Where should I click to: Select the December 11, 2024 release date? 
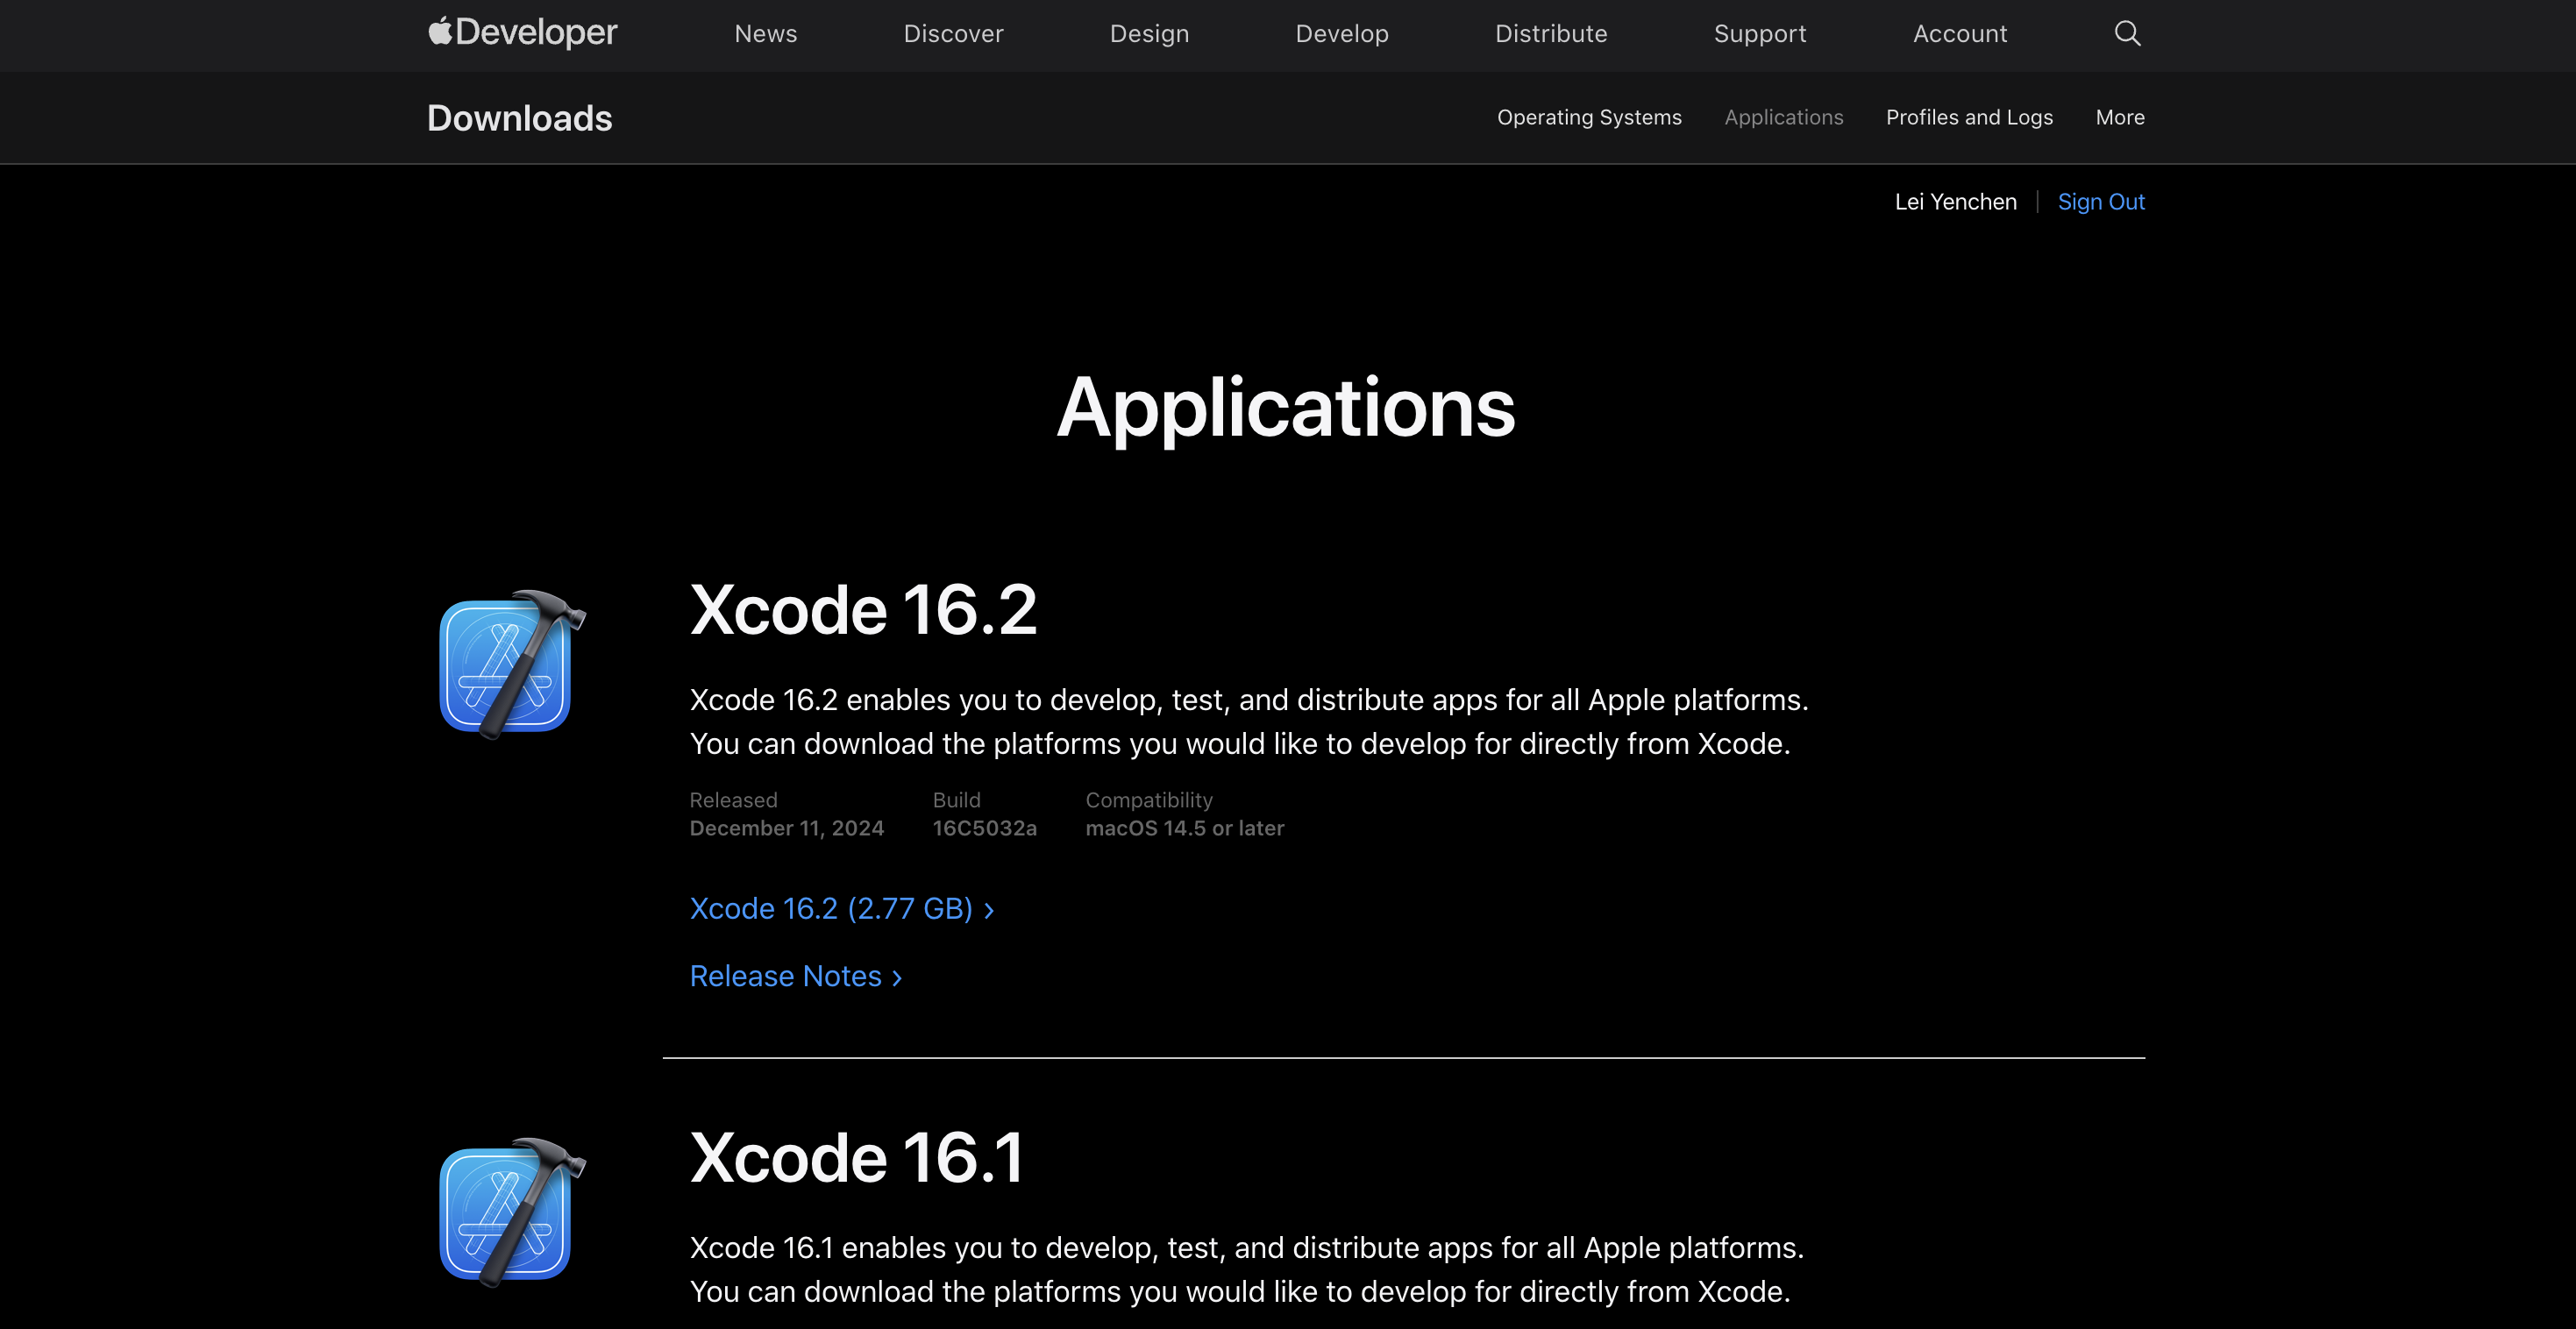787,828
